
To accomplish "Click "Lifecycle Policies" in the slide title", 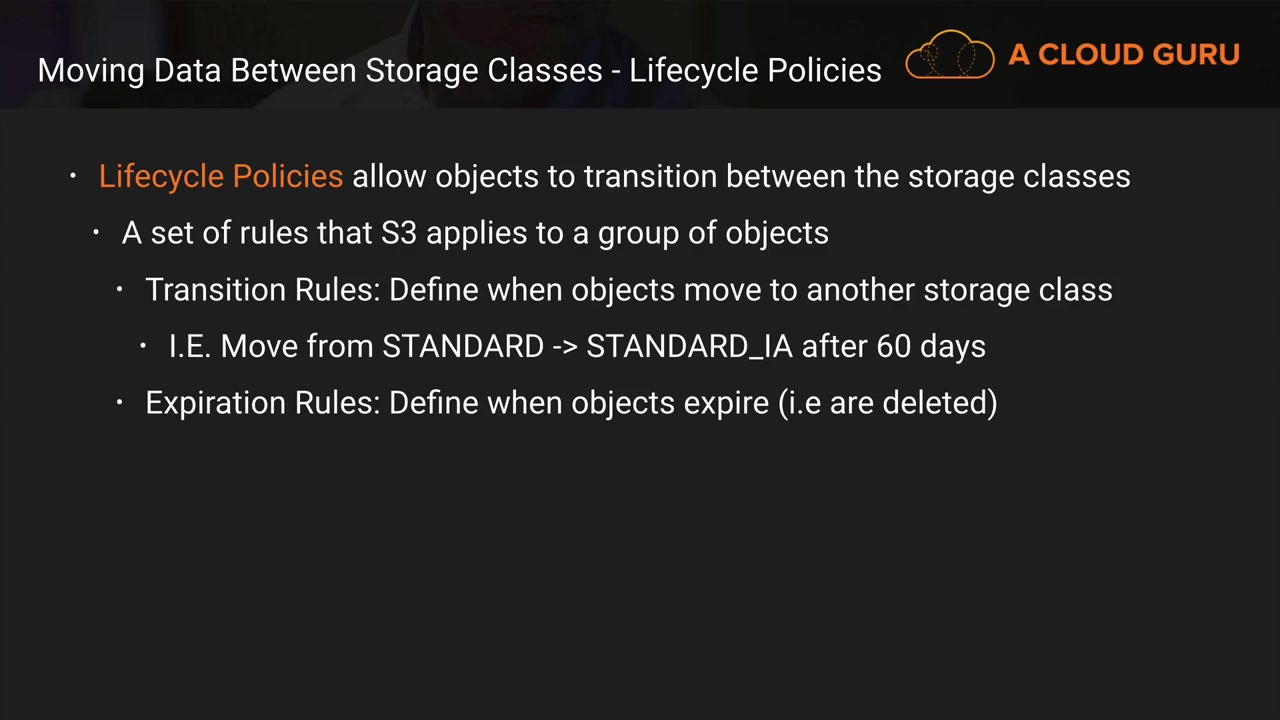I will coord(755,70).
